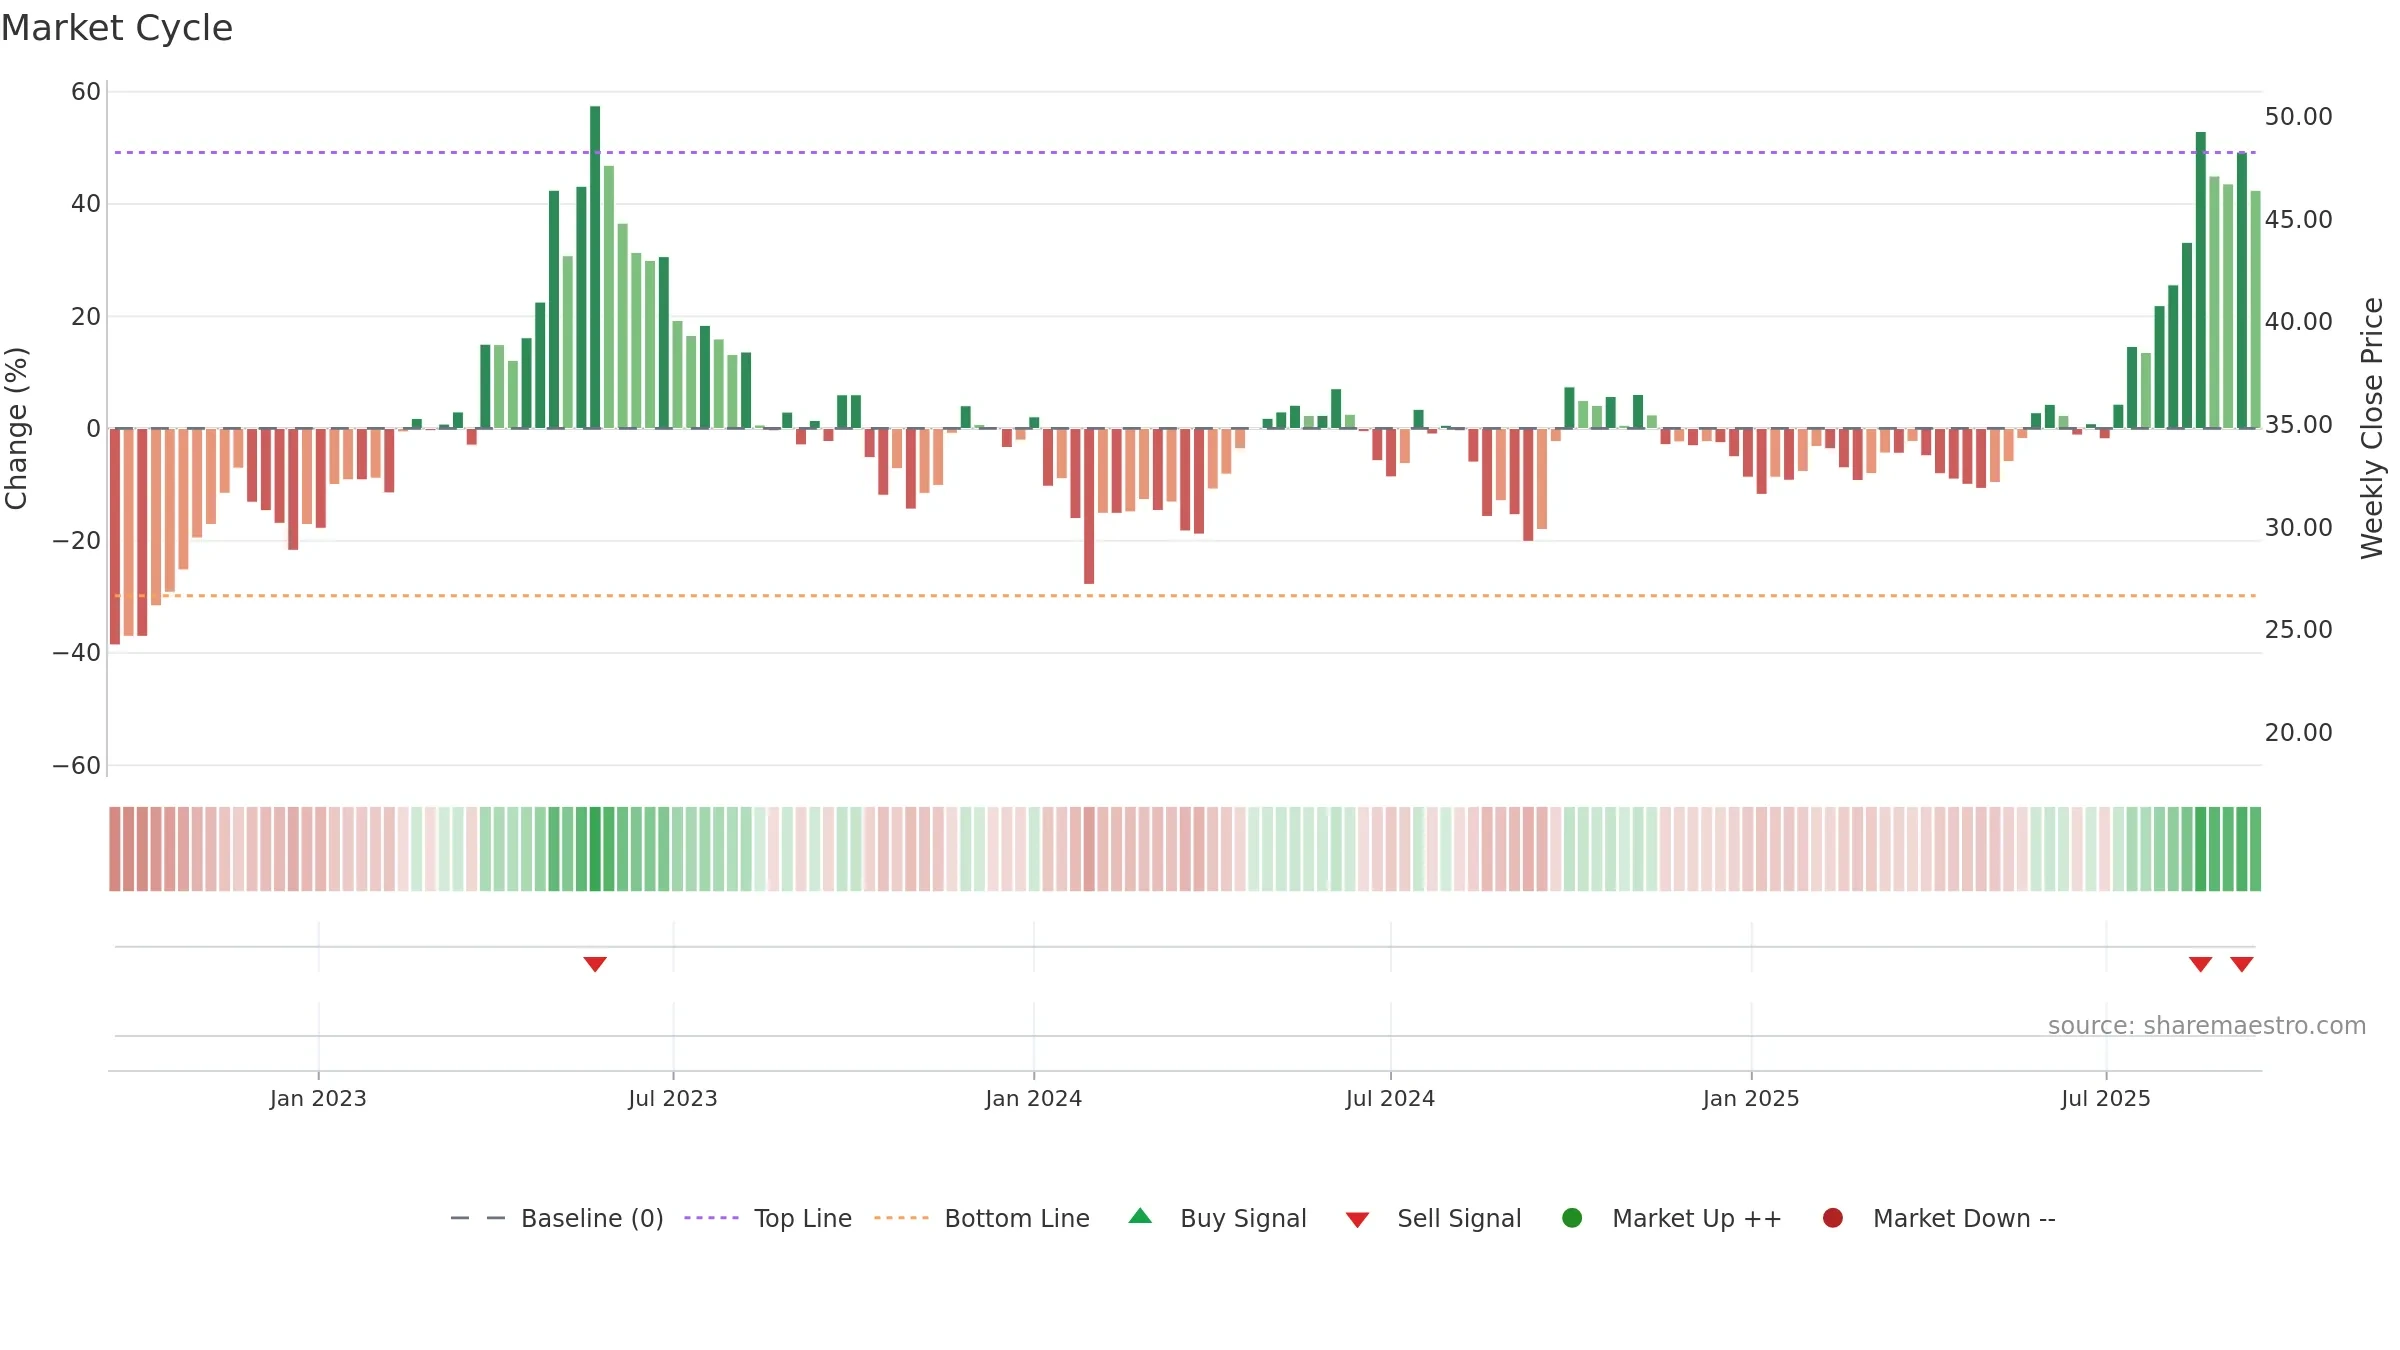Click the tallest green bar after Jul 2025
The height and width of the screenshot is (1350, 2400).
(2200, 280)
